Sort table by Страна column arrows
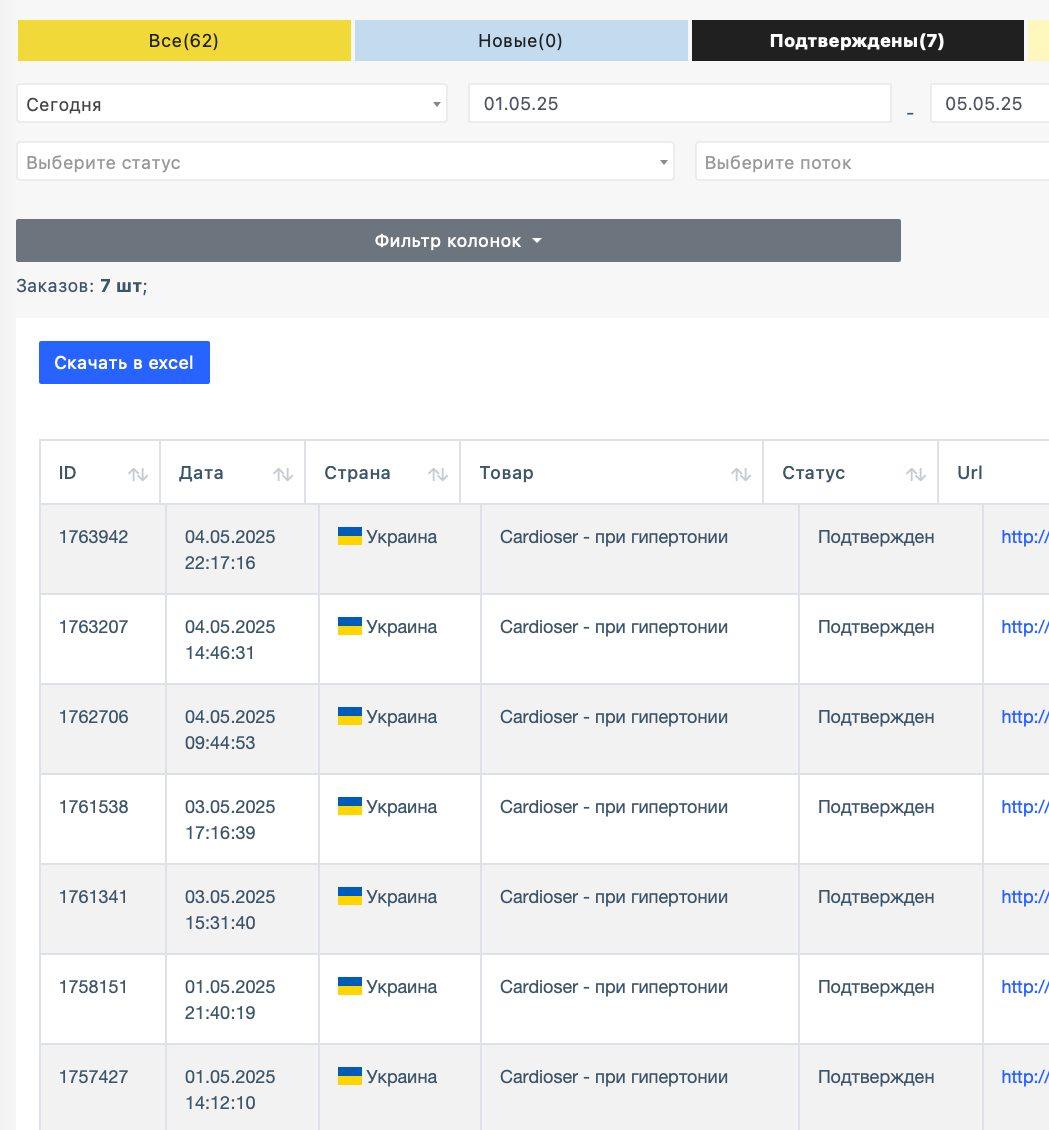The image size is (1049, 1130). click(x=437, y=474)
